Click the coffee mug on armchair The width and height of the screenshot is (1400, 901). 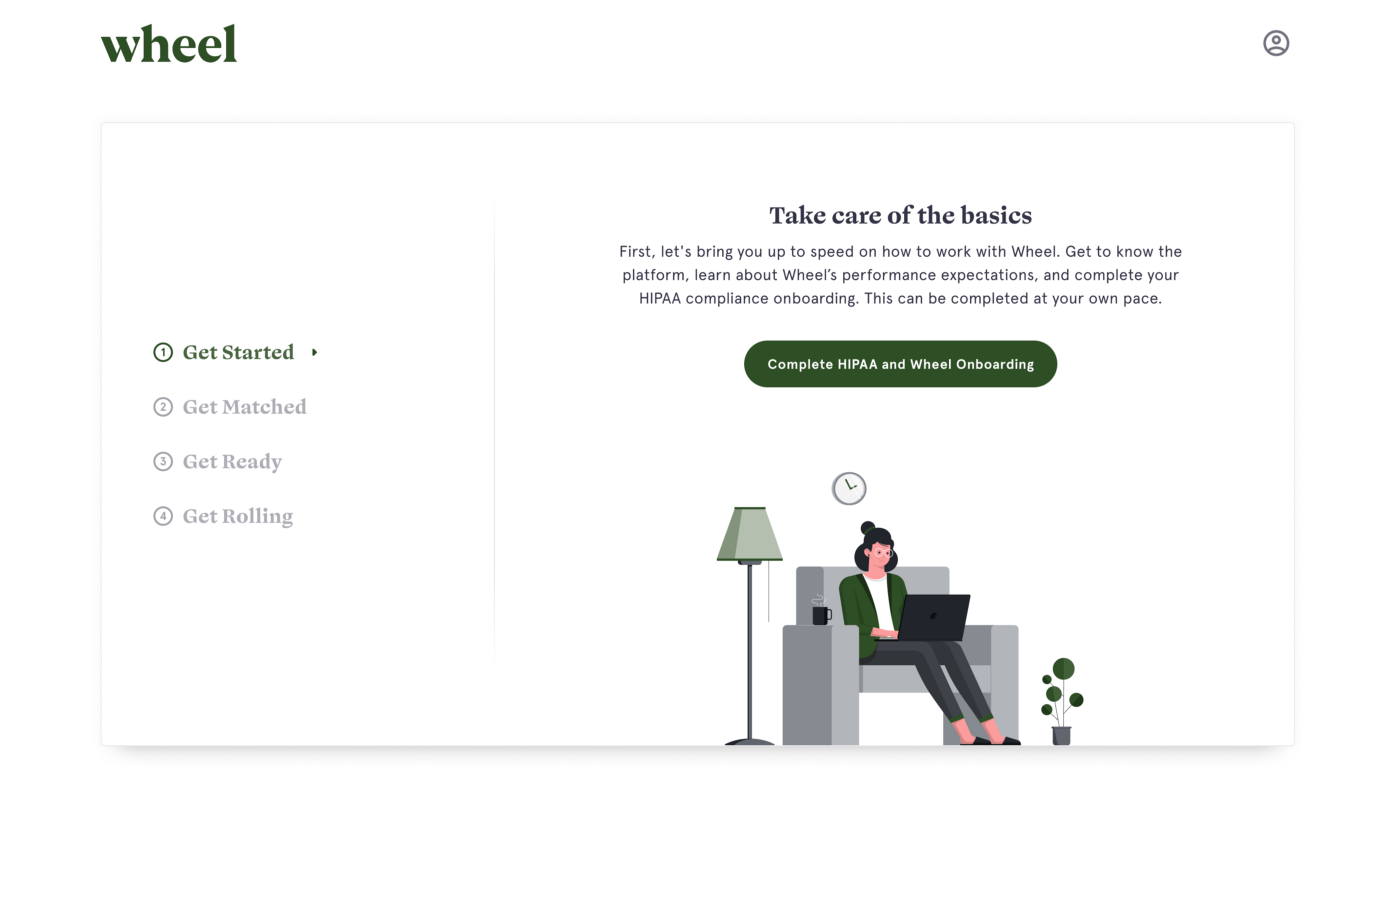click(x=821, y=613)
